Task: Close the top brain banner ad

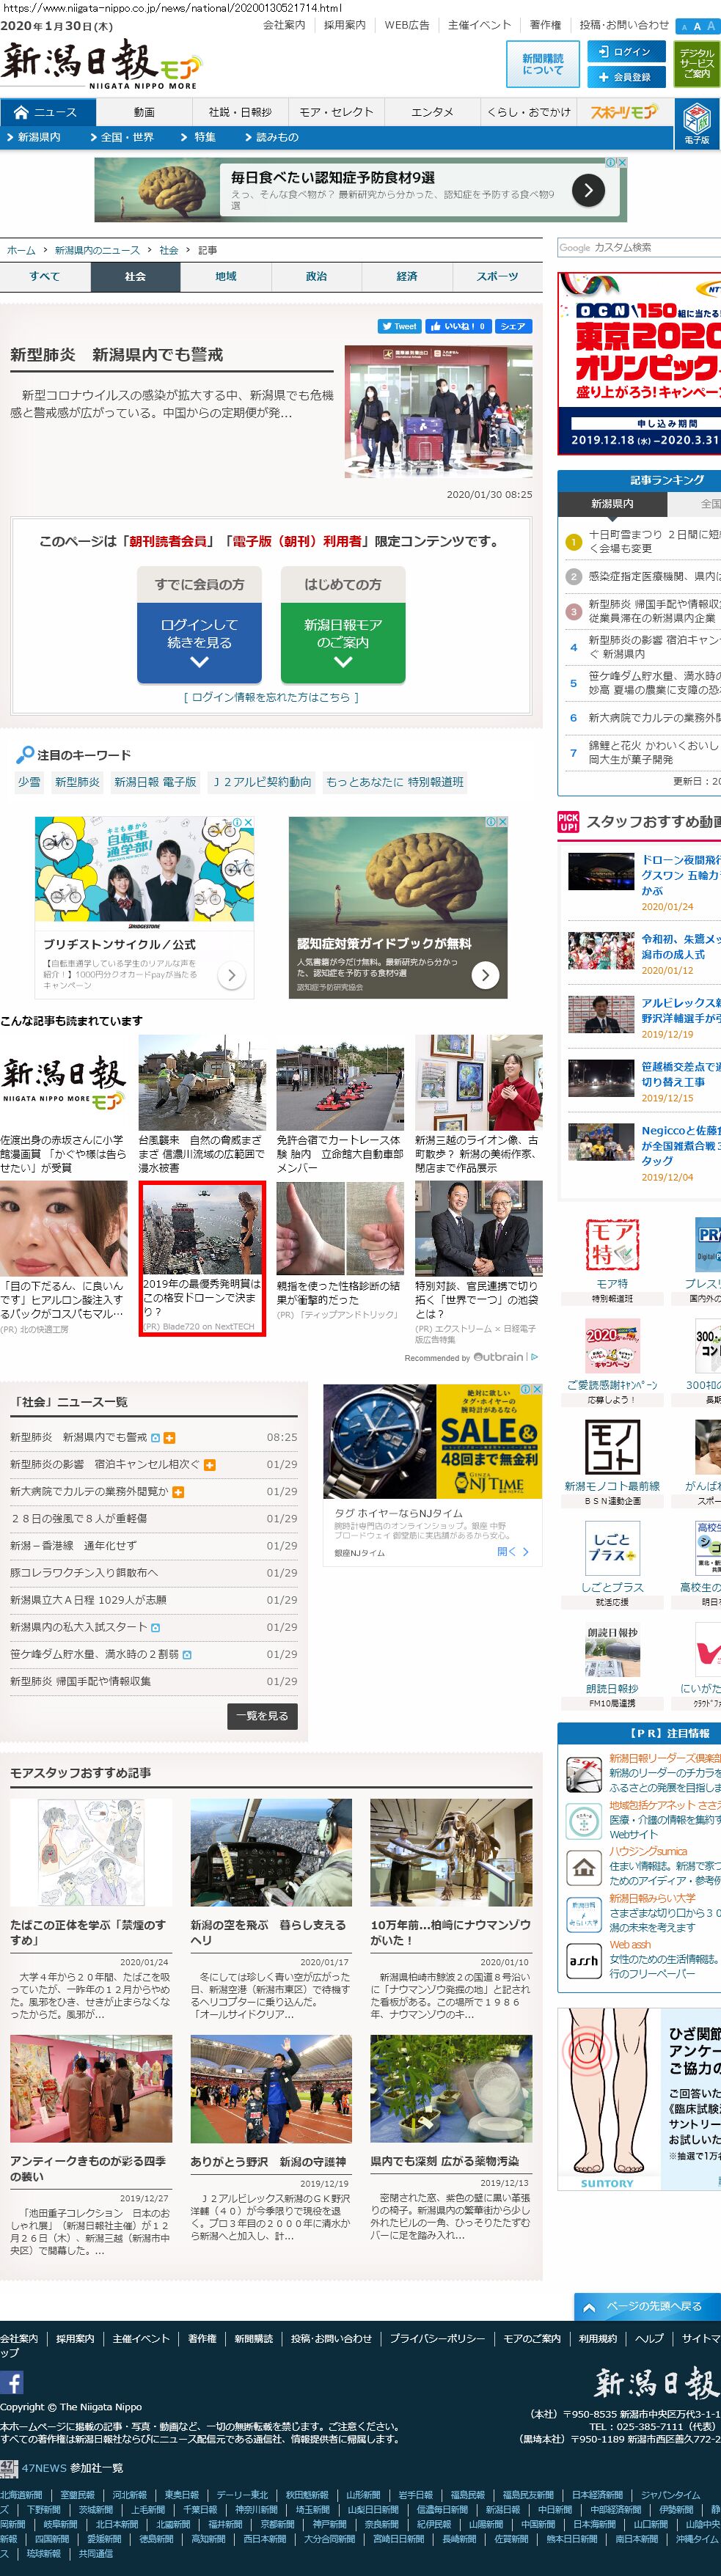Action: (x=621, y=162)
